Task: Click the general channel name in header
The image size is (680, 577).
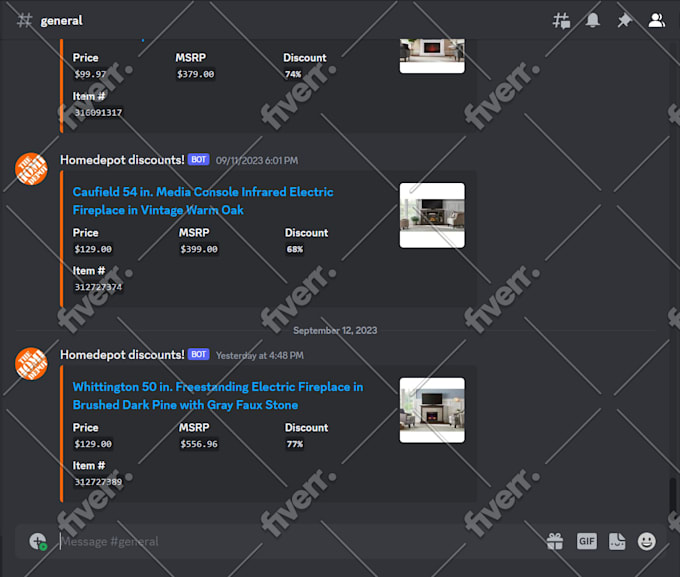Action: [x=62, y=20]
